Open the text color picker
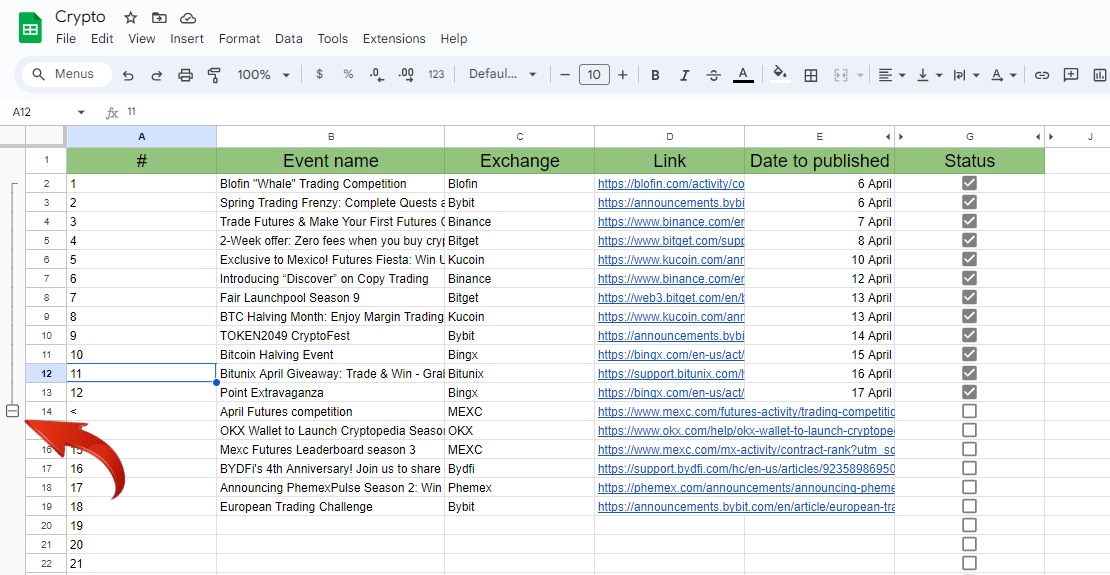Image resolution: width=1110 pixels, height=575 pixels. coord(743,75)
